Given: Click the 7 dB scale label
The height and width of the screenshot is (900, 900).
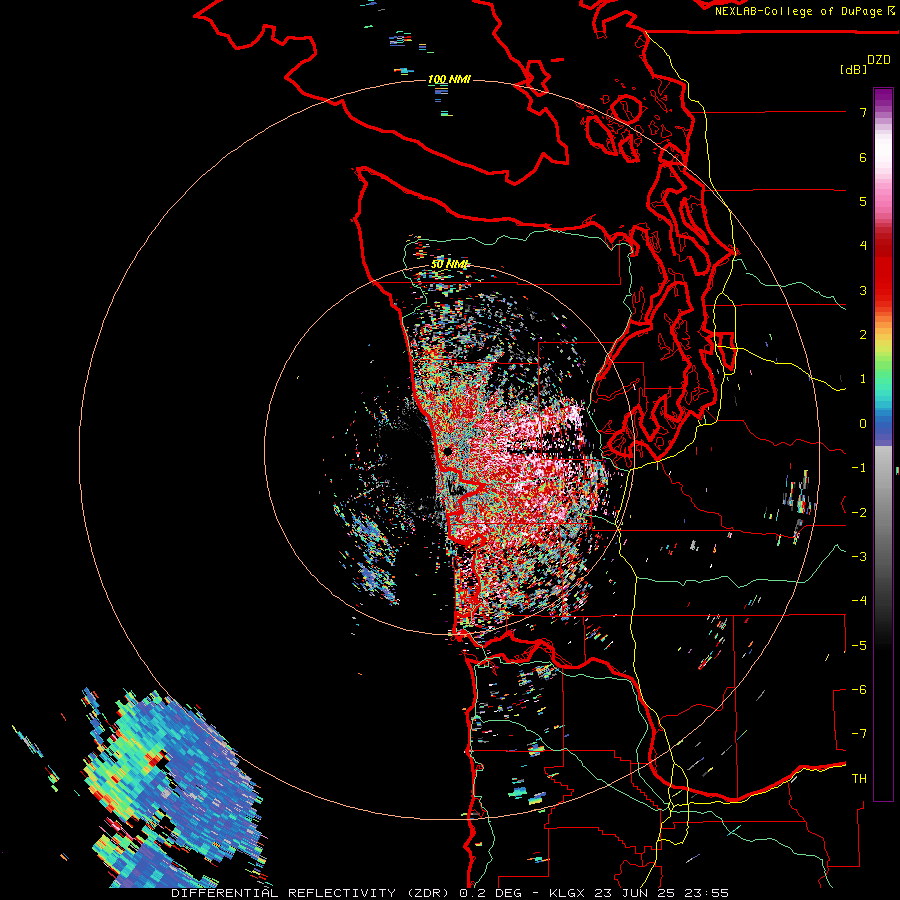Looking at the screenshot, I should tap(863, 112).
